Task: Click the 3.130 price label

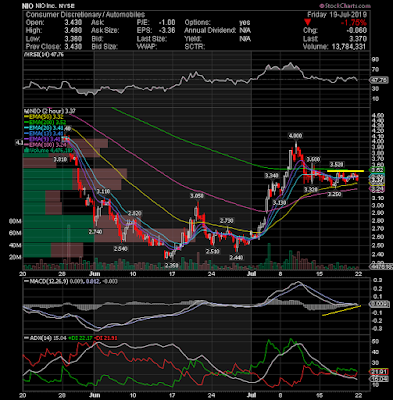Action: (279, 203)
